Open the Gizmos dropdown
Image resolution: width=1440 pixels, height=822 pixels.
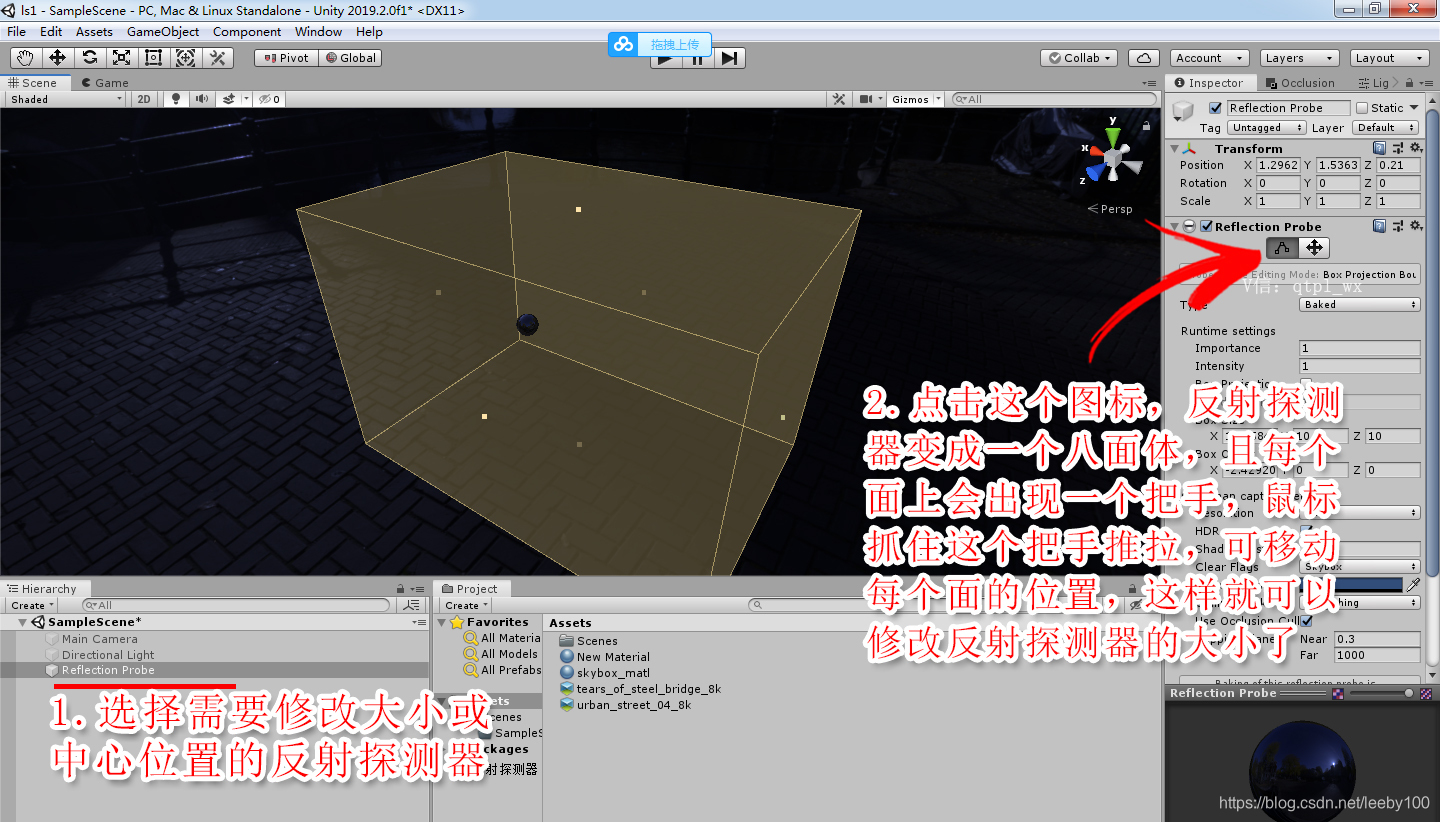pyautogui.click(x=916, y=99)
